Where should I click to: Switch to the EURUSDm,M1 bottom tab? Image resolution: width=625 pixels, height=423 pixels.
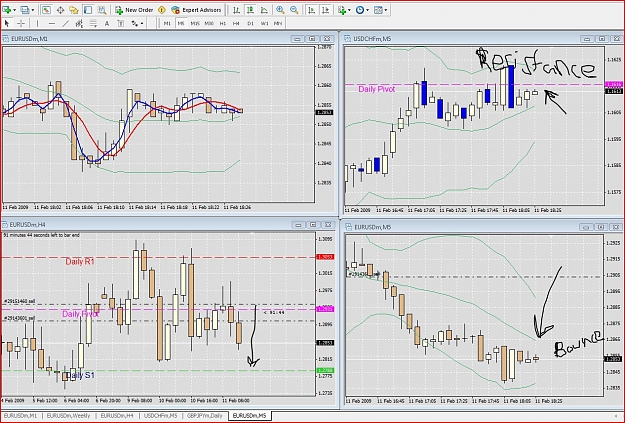pos(20,416)
